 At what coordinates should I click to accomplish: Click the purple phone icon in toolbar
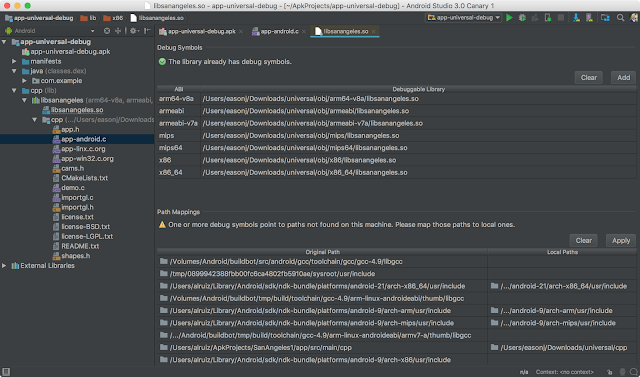tap(589, 18)
